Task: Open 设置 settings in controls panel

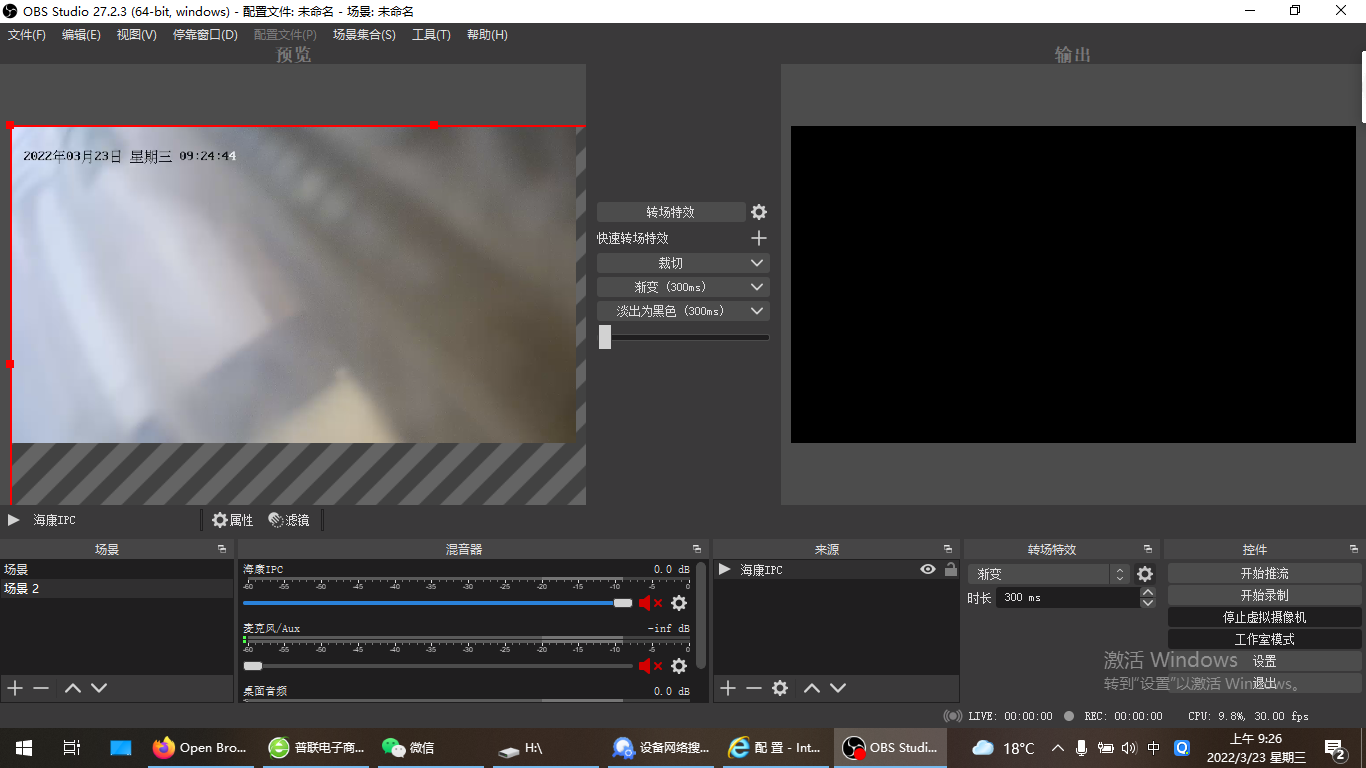Action: pyautogui.click(x=1264, y=661)
